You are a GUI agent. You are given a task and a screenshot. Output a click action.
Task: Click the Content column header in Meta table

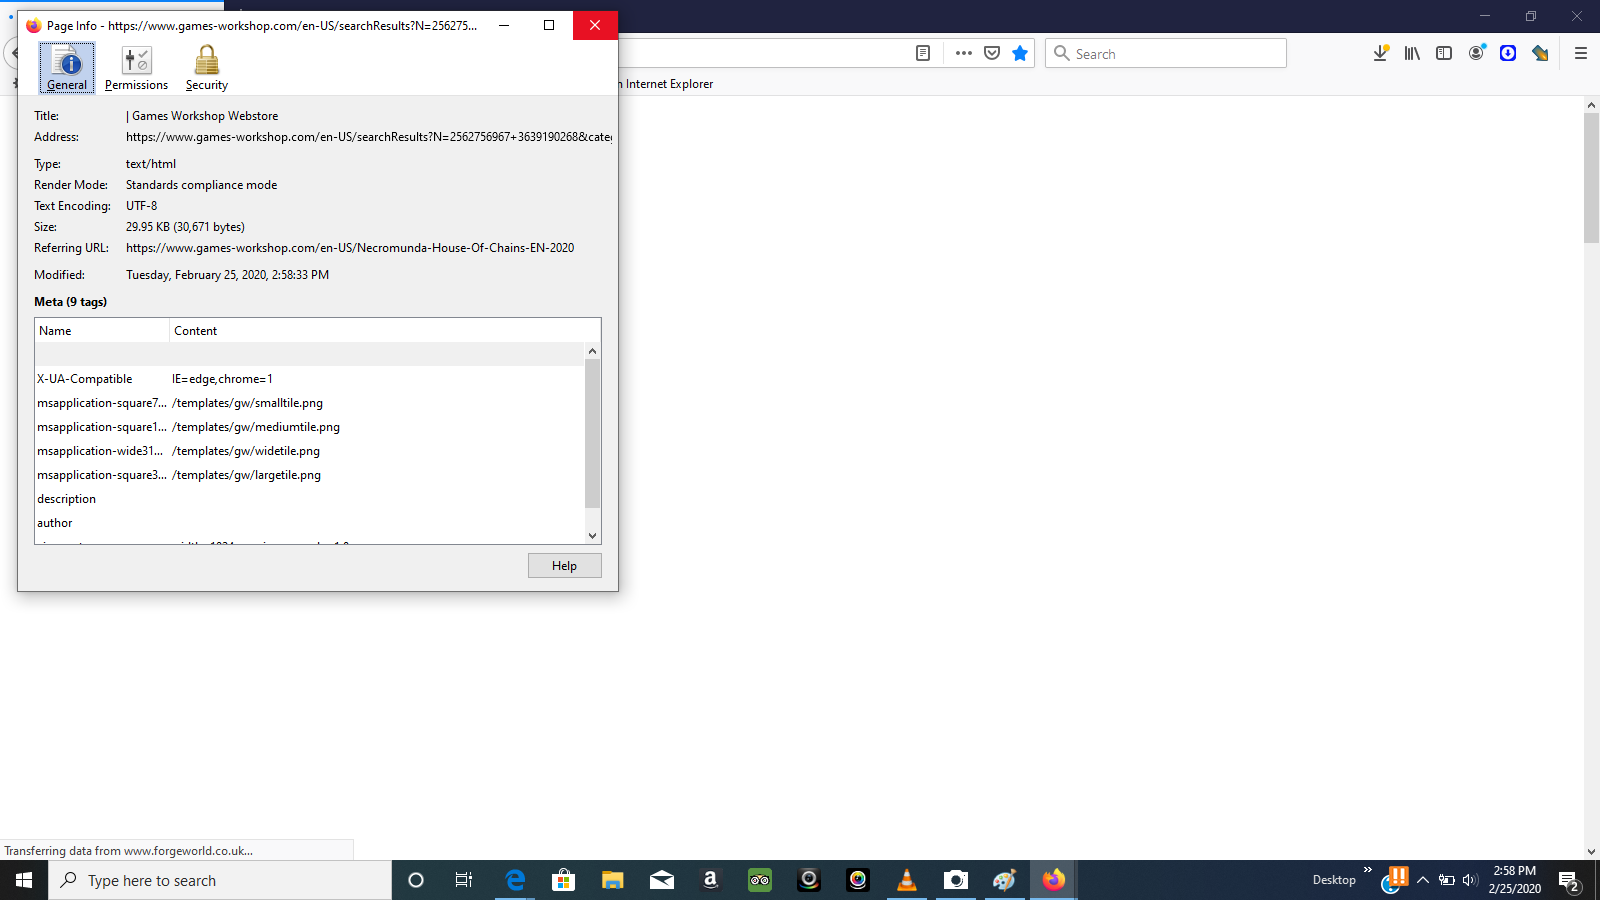click(x=385, y=331)
